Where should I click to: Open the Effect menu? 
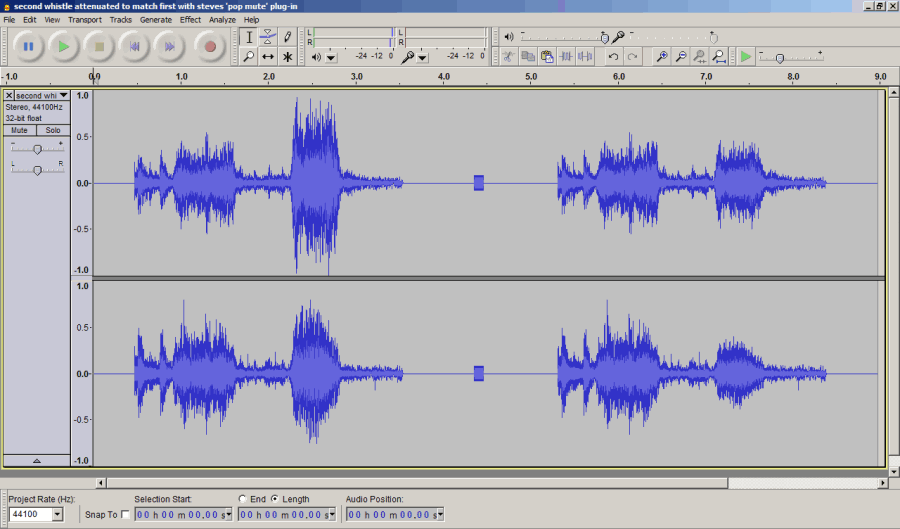click(190, 20)
